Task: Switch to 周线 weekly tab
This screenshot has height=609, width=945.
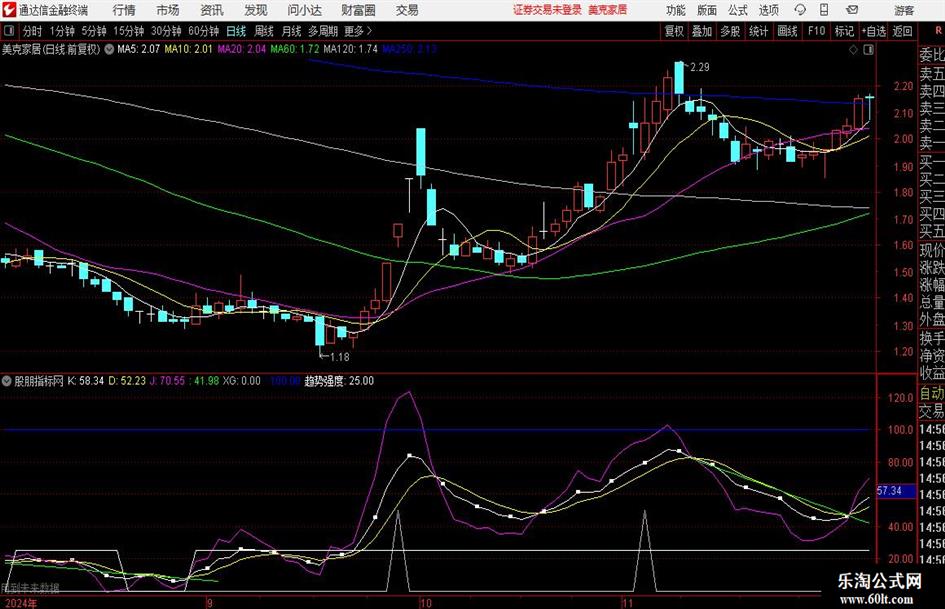Action: (x=263, y=31)
